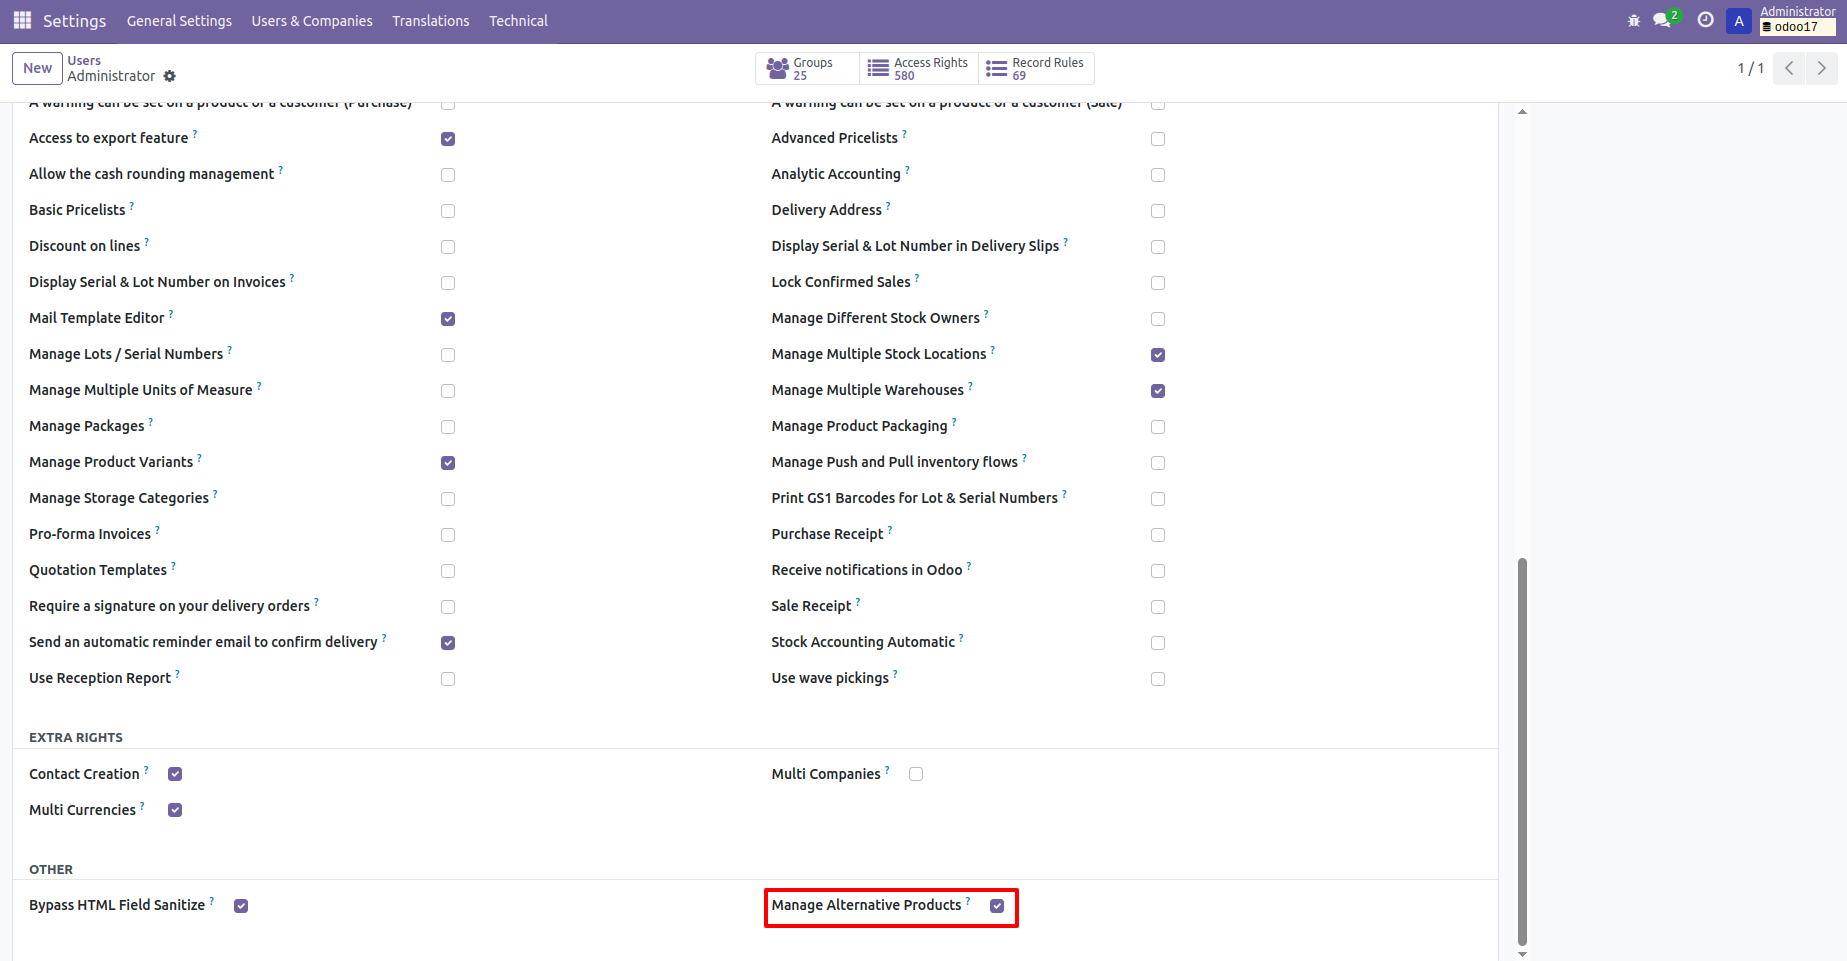Click the bug report icon
This screenshot has width=1847, height=961.
tap(1632, 20)
